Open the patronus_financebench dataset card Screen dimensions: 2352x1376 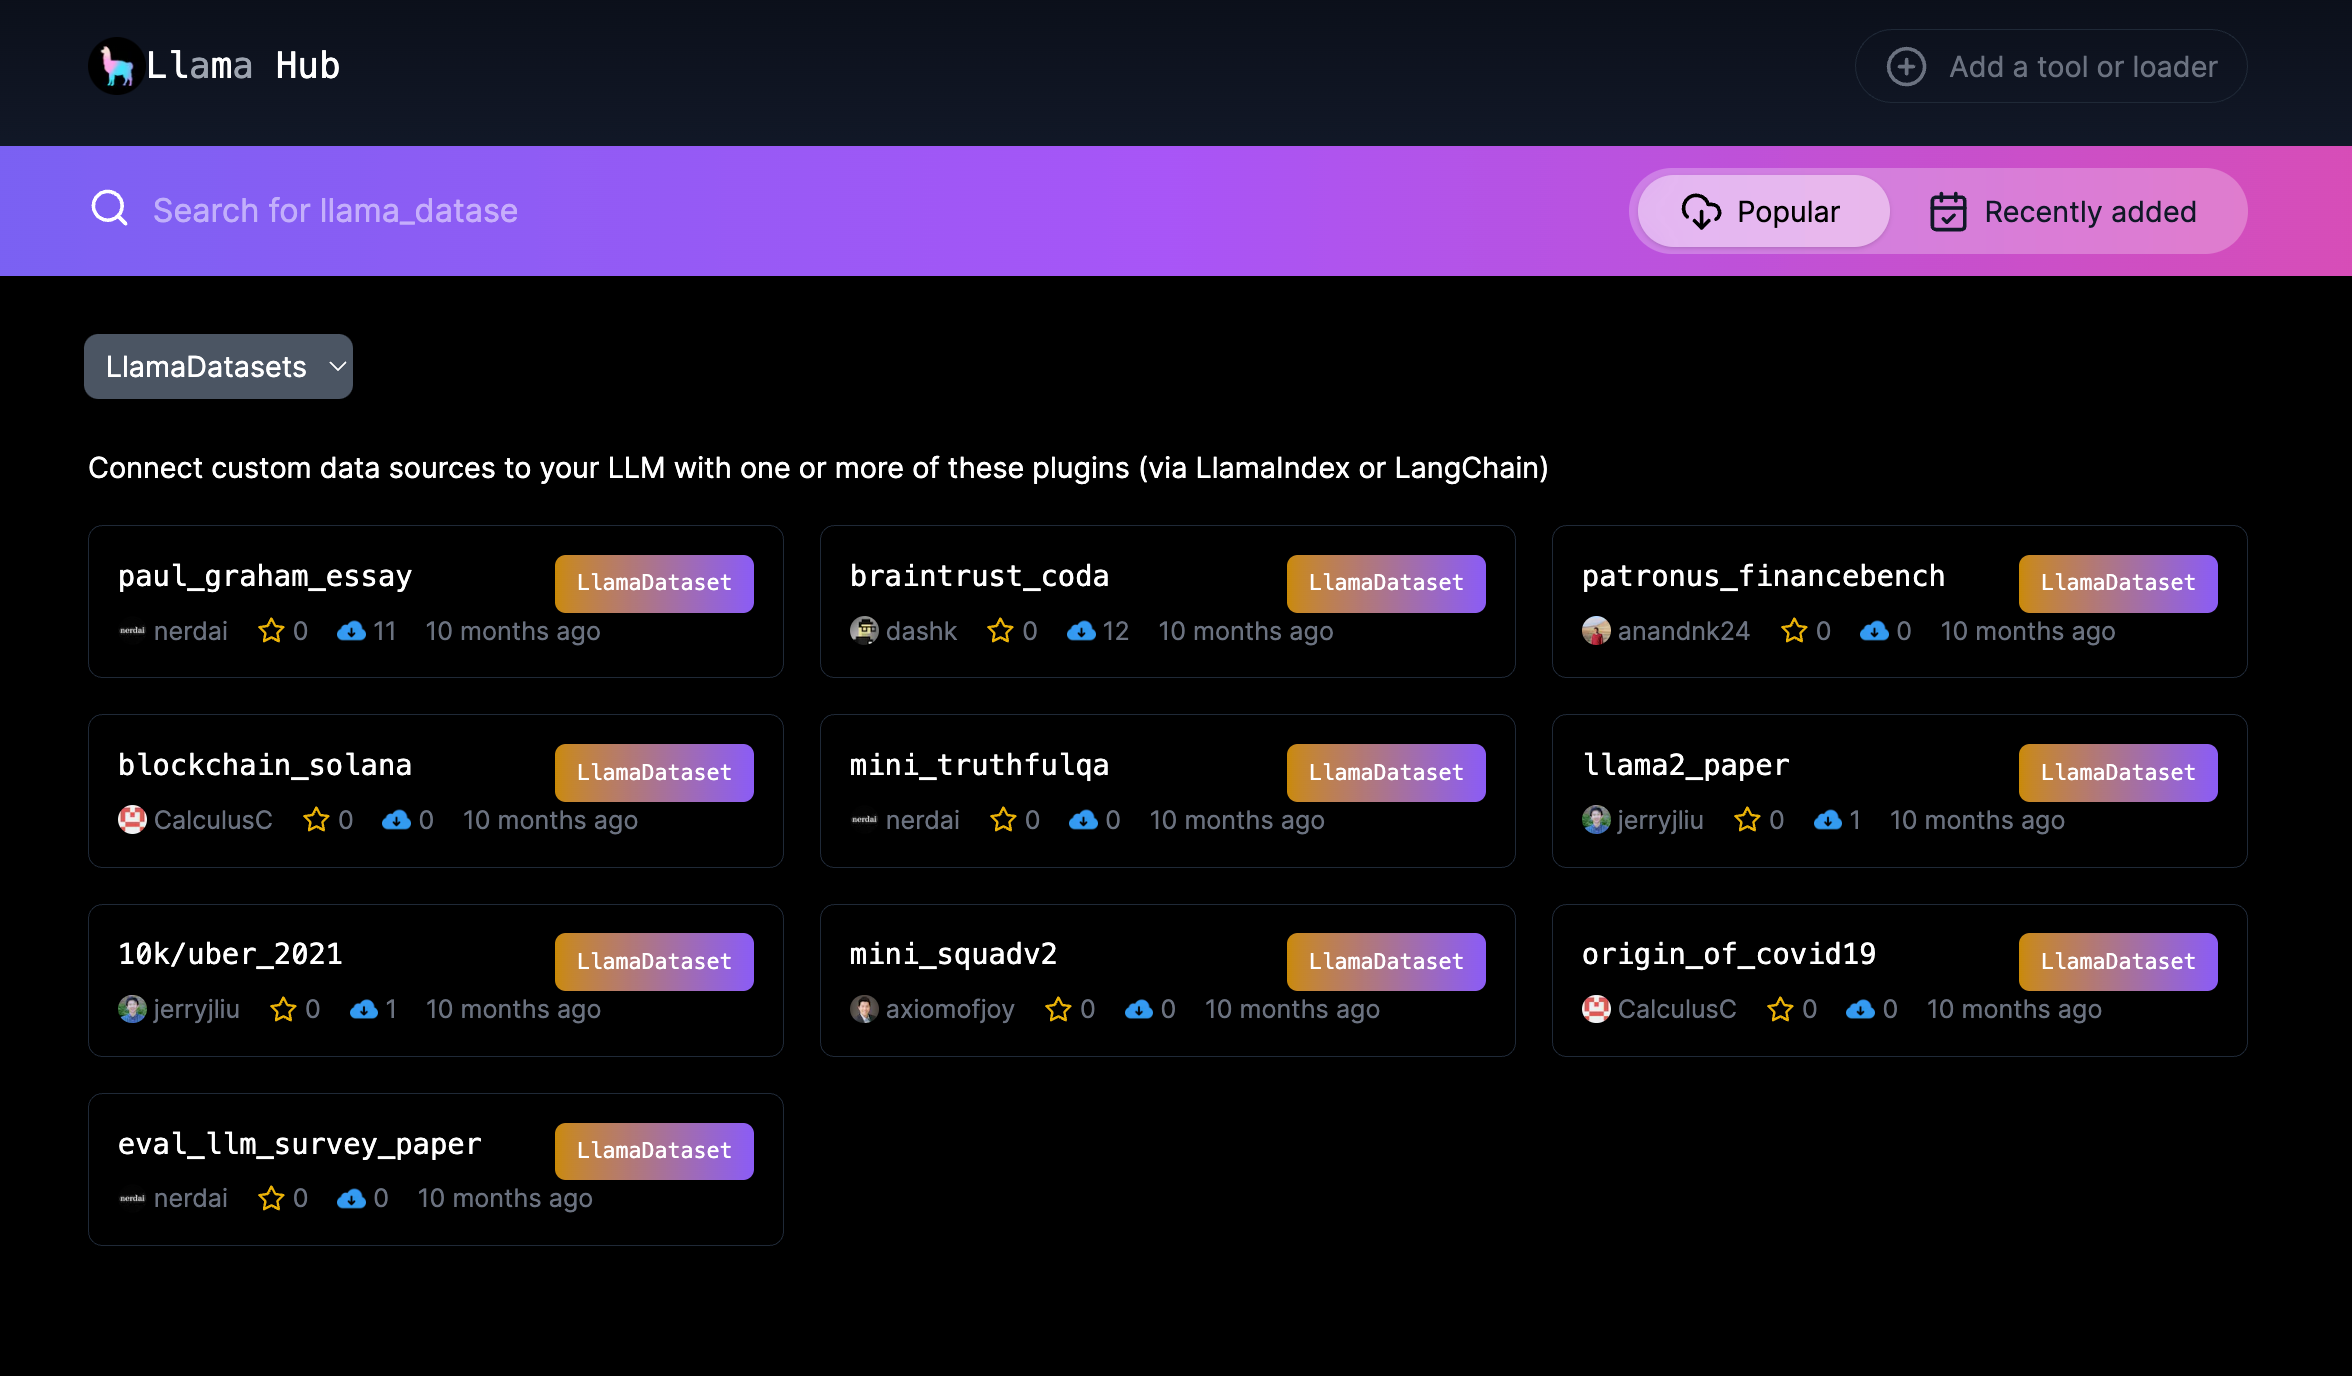click(1763, 576)
